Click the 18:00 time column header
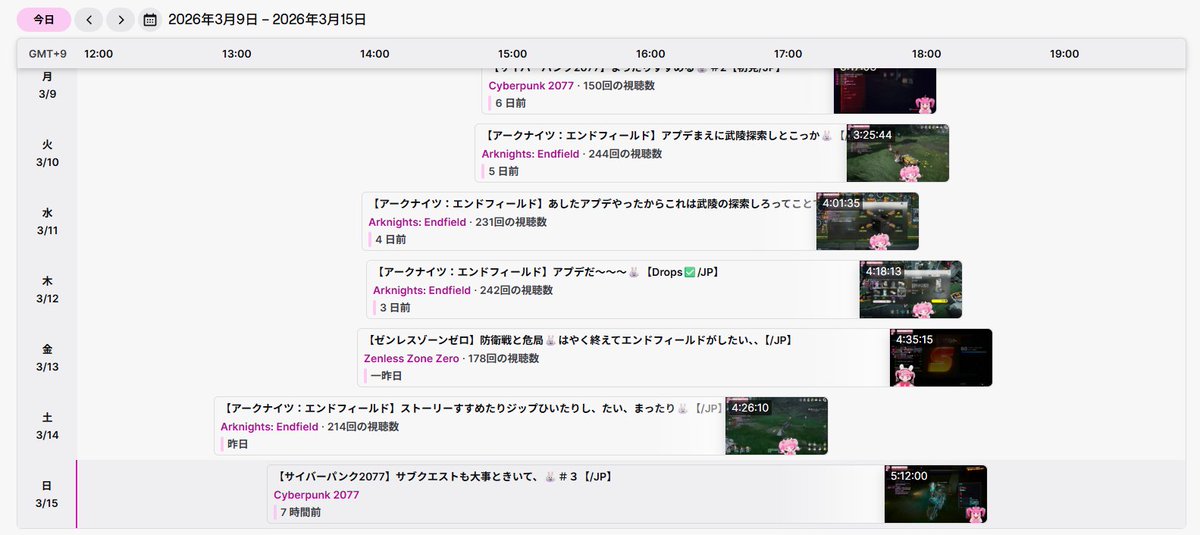Viewport: 1200px width, 535px height. tap(926, 54)
